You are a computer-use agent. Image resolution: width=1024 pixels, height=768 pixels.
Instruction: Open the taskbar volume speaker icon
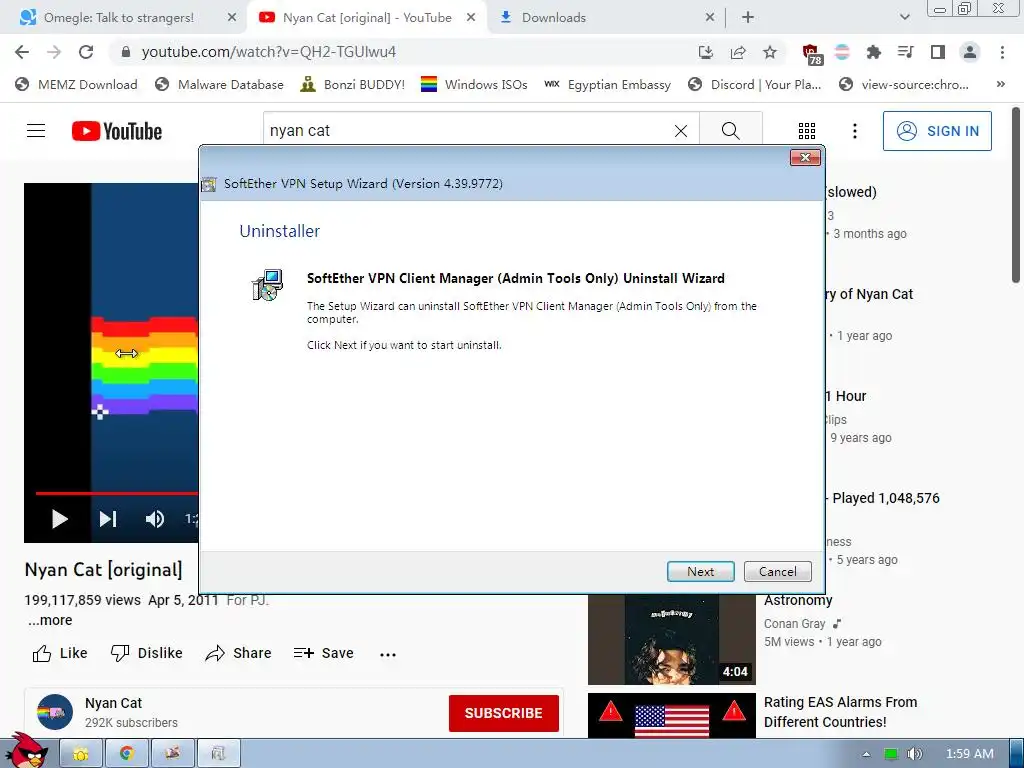pos(914,754)
